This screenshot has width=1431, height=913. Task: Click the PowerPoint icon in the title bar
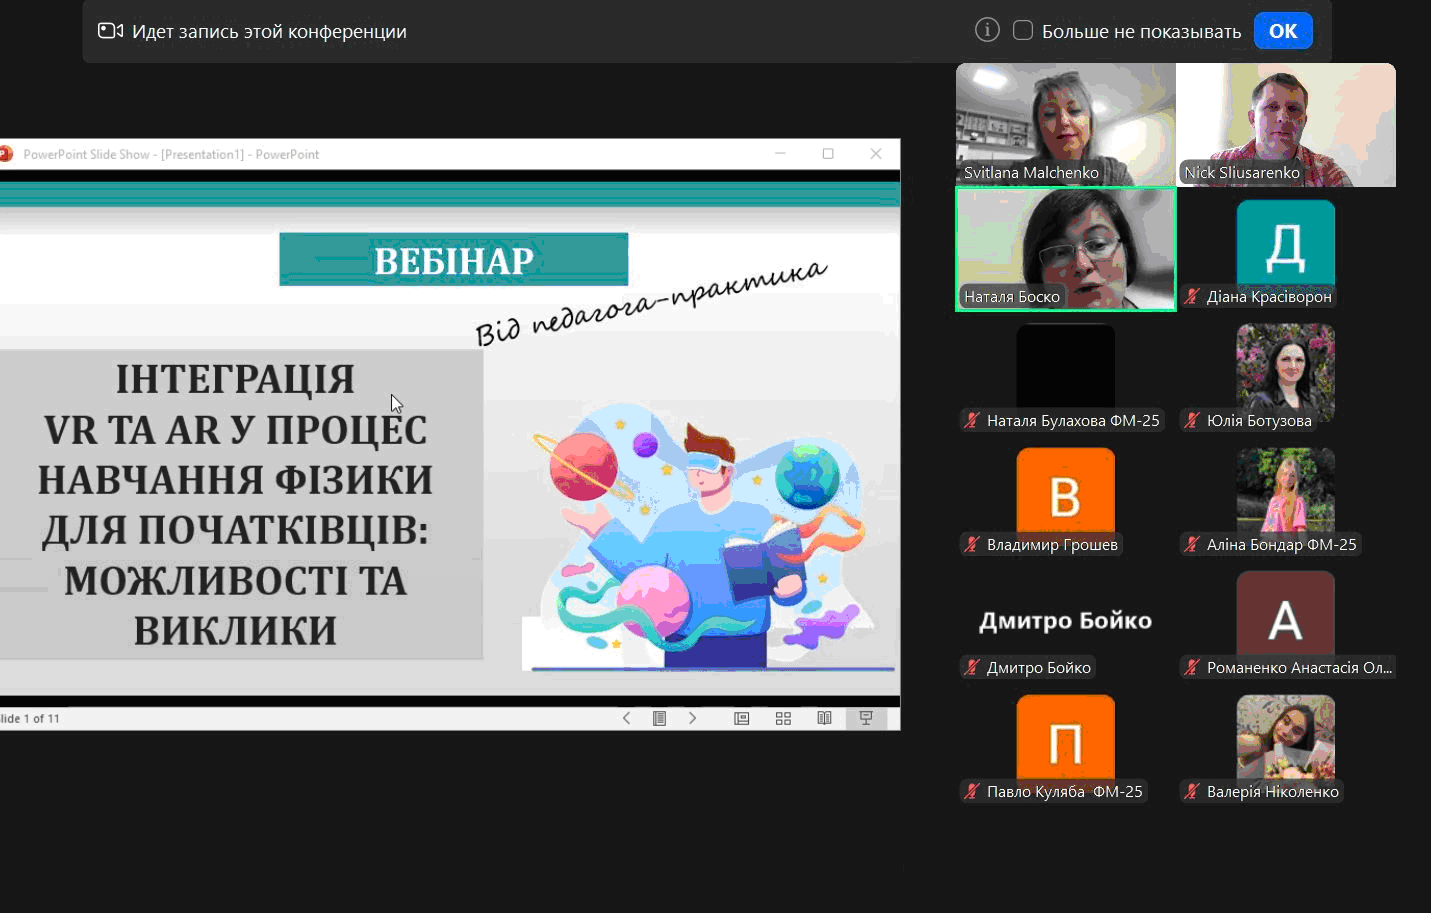pos(6,154)
